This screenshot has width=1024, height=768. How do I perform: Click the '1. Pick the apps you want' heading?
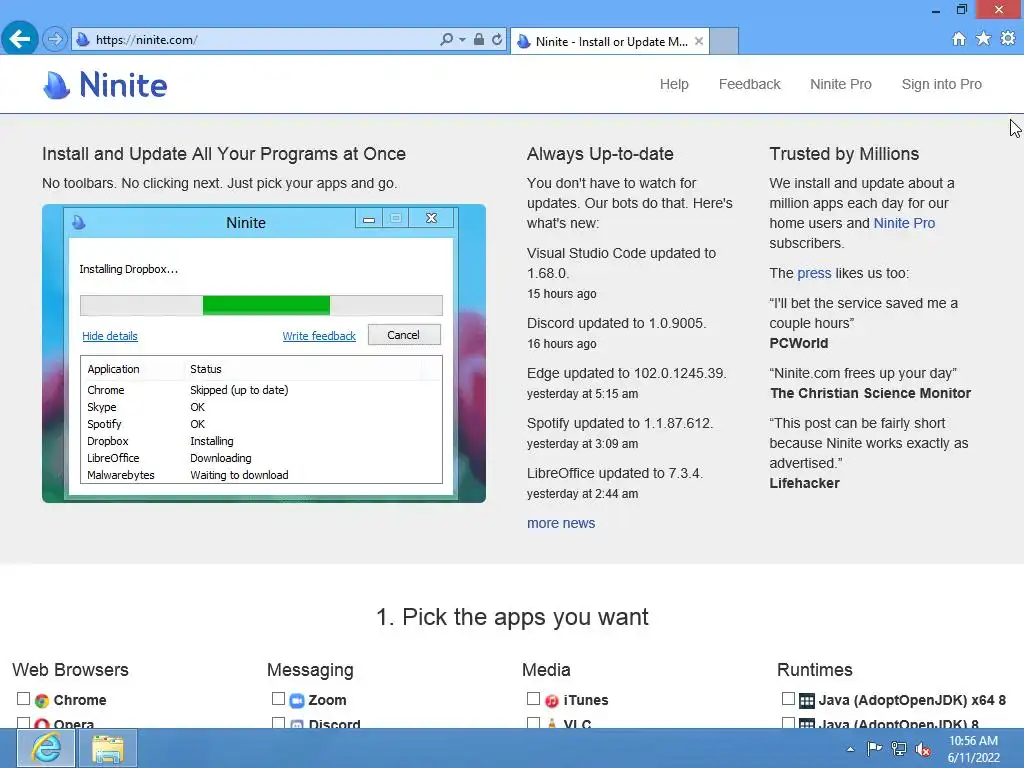pyautogui.click(x=512, y=616)
